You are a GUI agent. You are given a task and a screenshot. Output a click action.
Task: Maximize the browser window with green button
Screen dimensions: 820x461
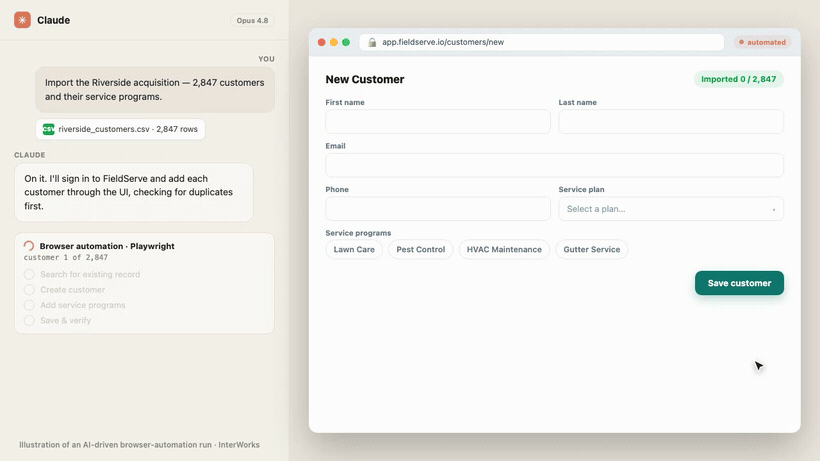pyautogui.click(x=346, y=42)
